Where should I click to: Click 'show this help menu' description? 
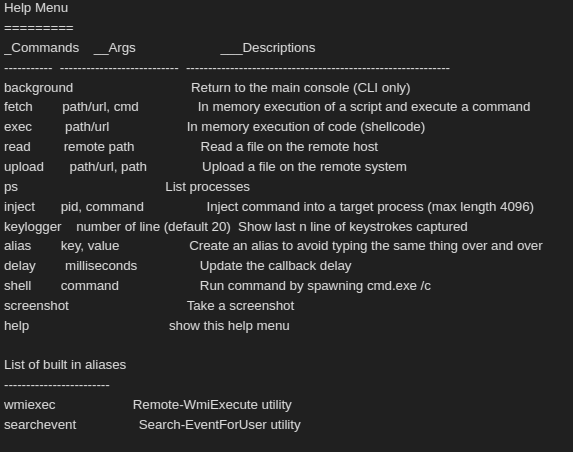(229, 326)
